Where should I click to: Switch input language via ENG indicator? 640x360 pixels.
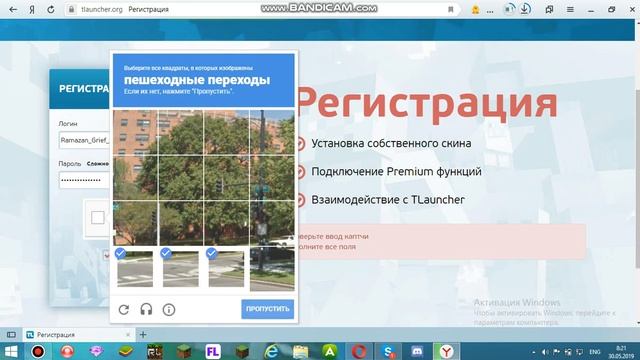pos(595,352)
